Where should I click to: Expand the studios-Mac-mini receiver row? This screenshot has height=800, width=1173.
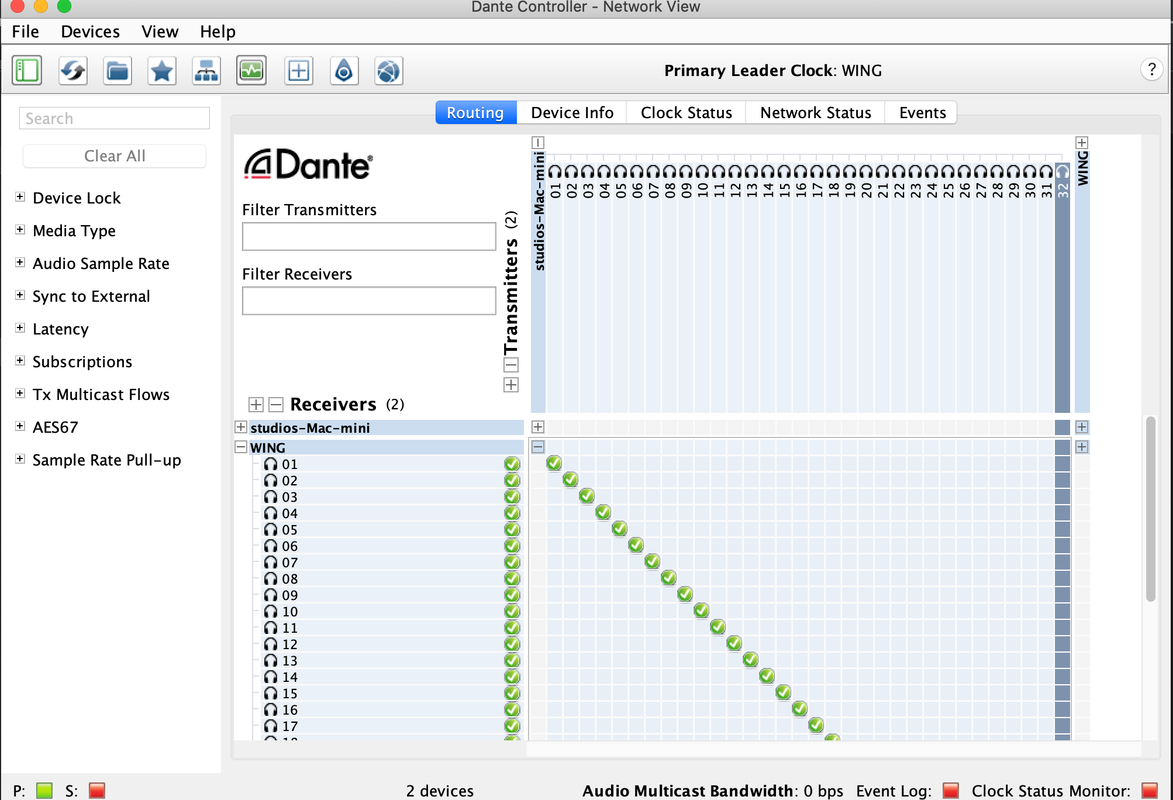point(241,427)
